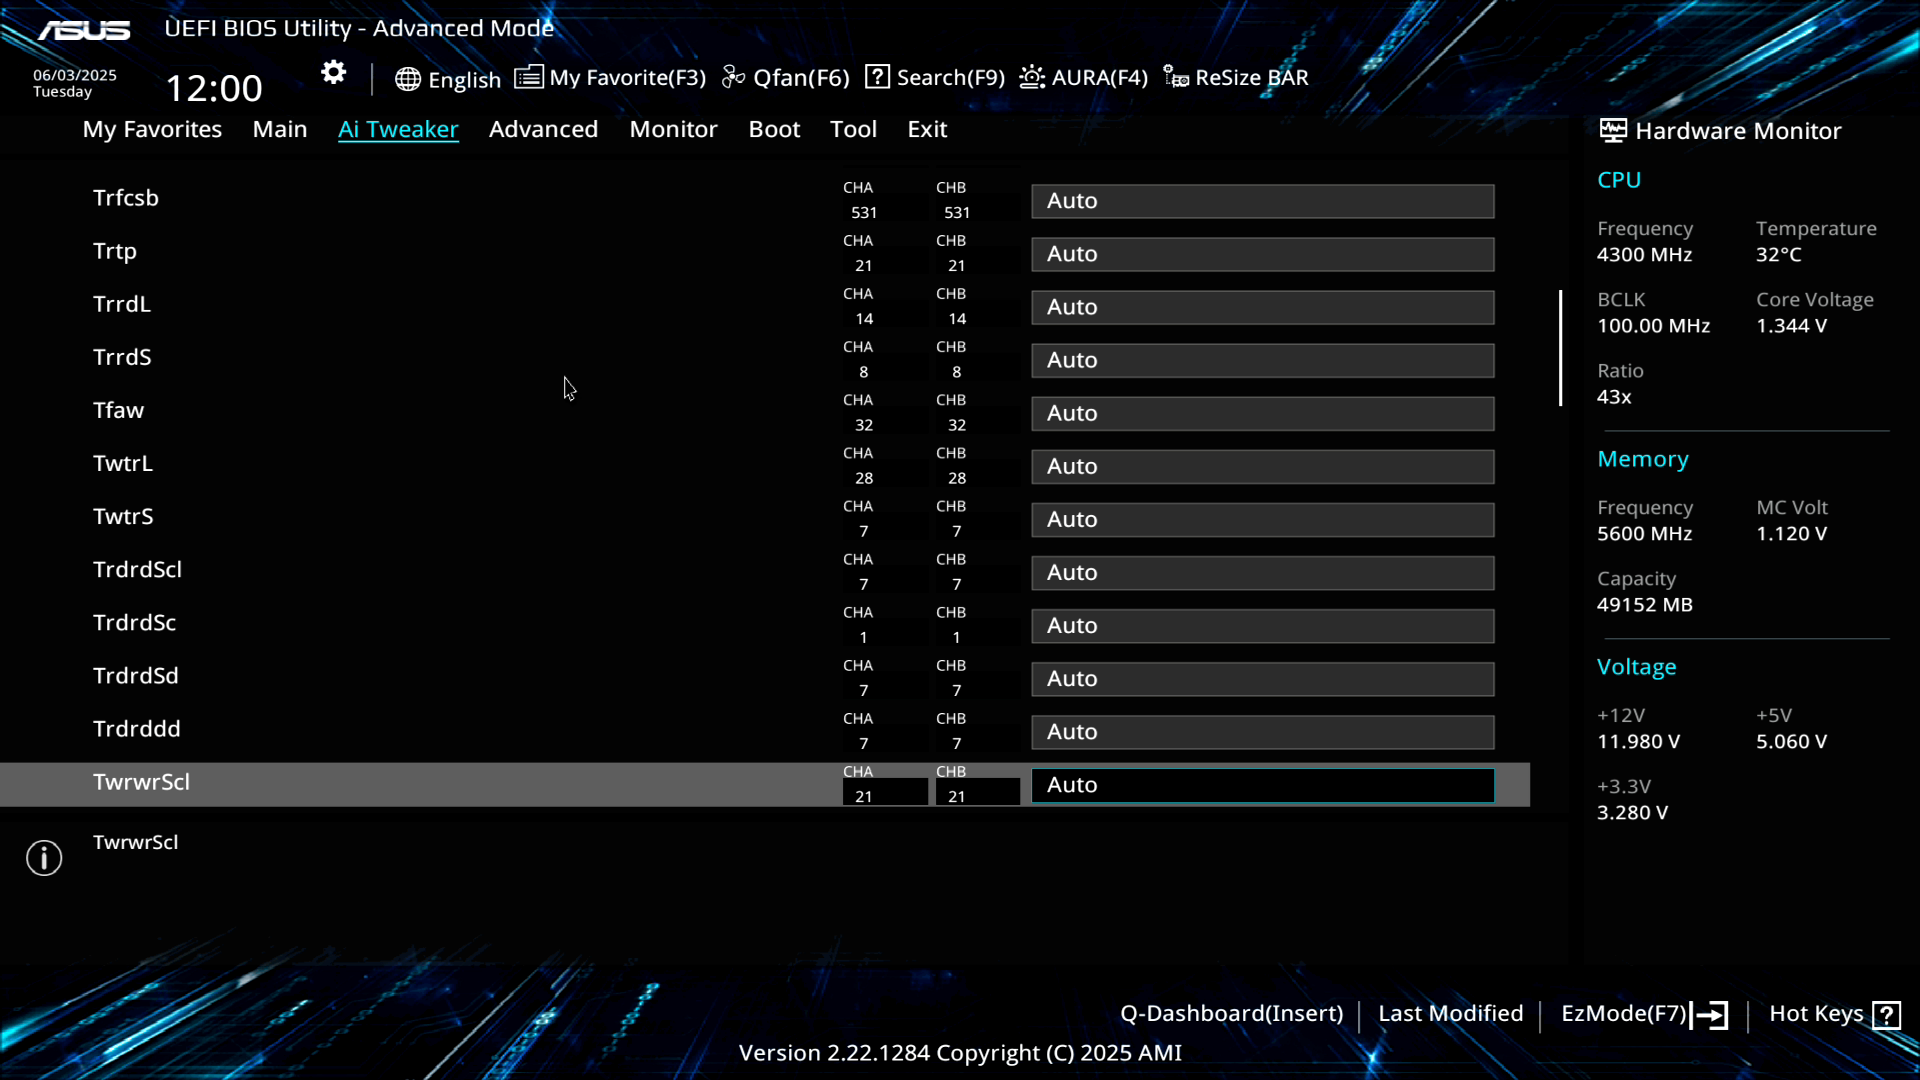
Task: Open My Favorite list icon
Action: pos(529,77)
